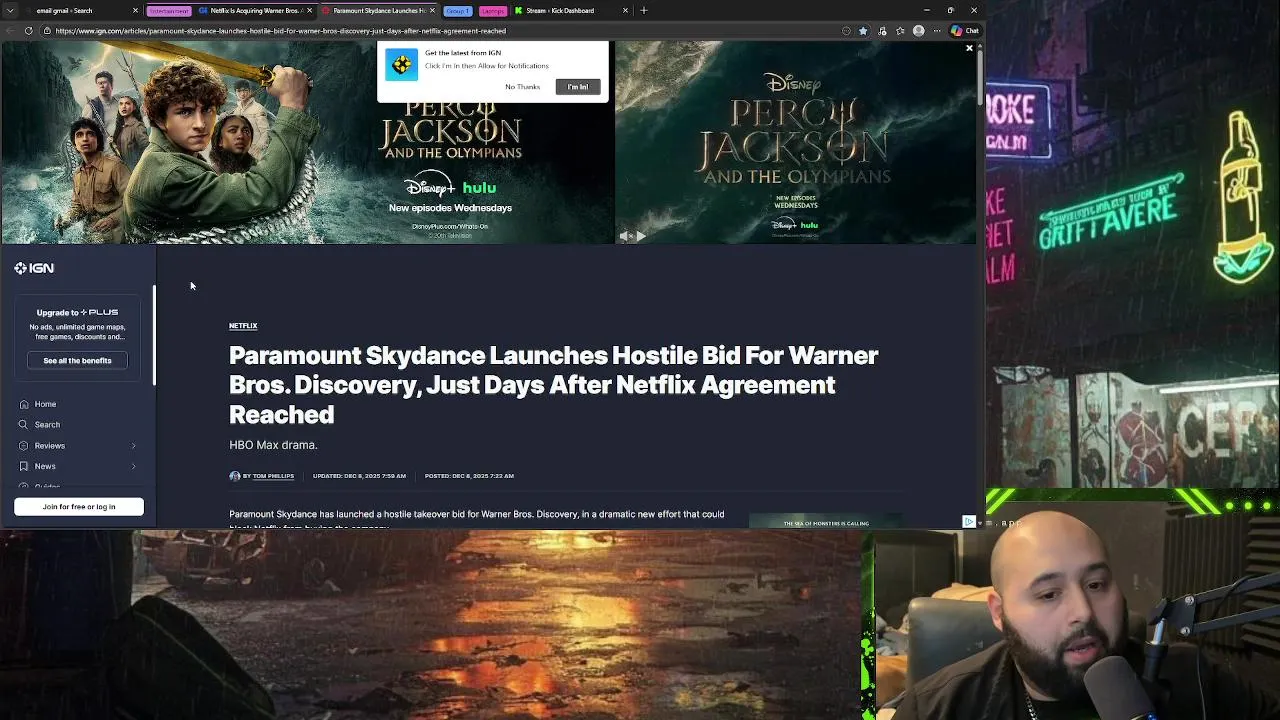The width and height of the screenshot is (1280, 720).
Task: Click the circled dots icon in address bar
Action: click(846, 31)
